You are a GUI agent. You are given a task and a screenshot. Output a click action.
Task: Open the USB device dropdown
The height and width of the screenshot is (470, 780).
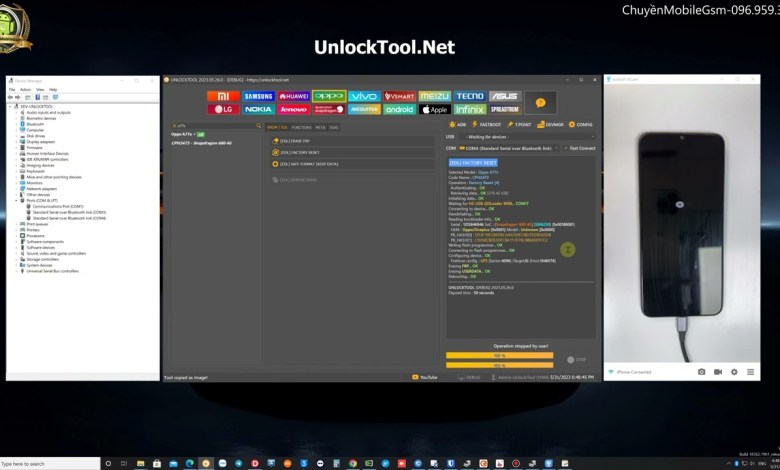[529, 137]
